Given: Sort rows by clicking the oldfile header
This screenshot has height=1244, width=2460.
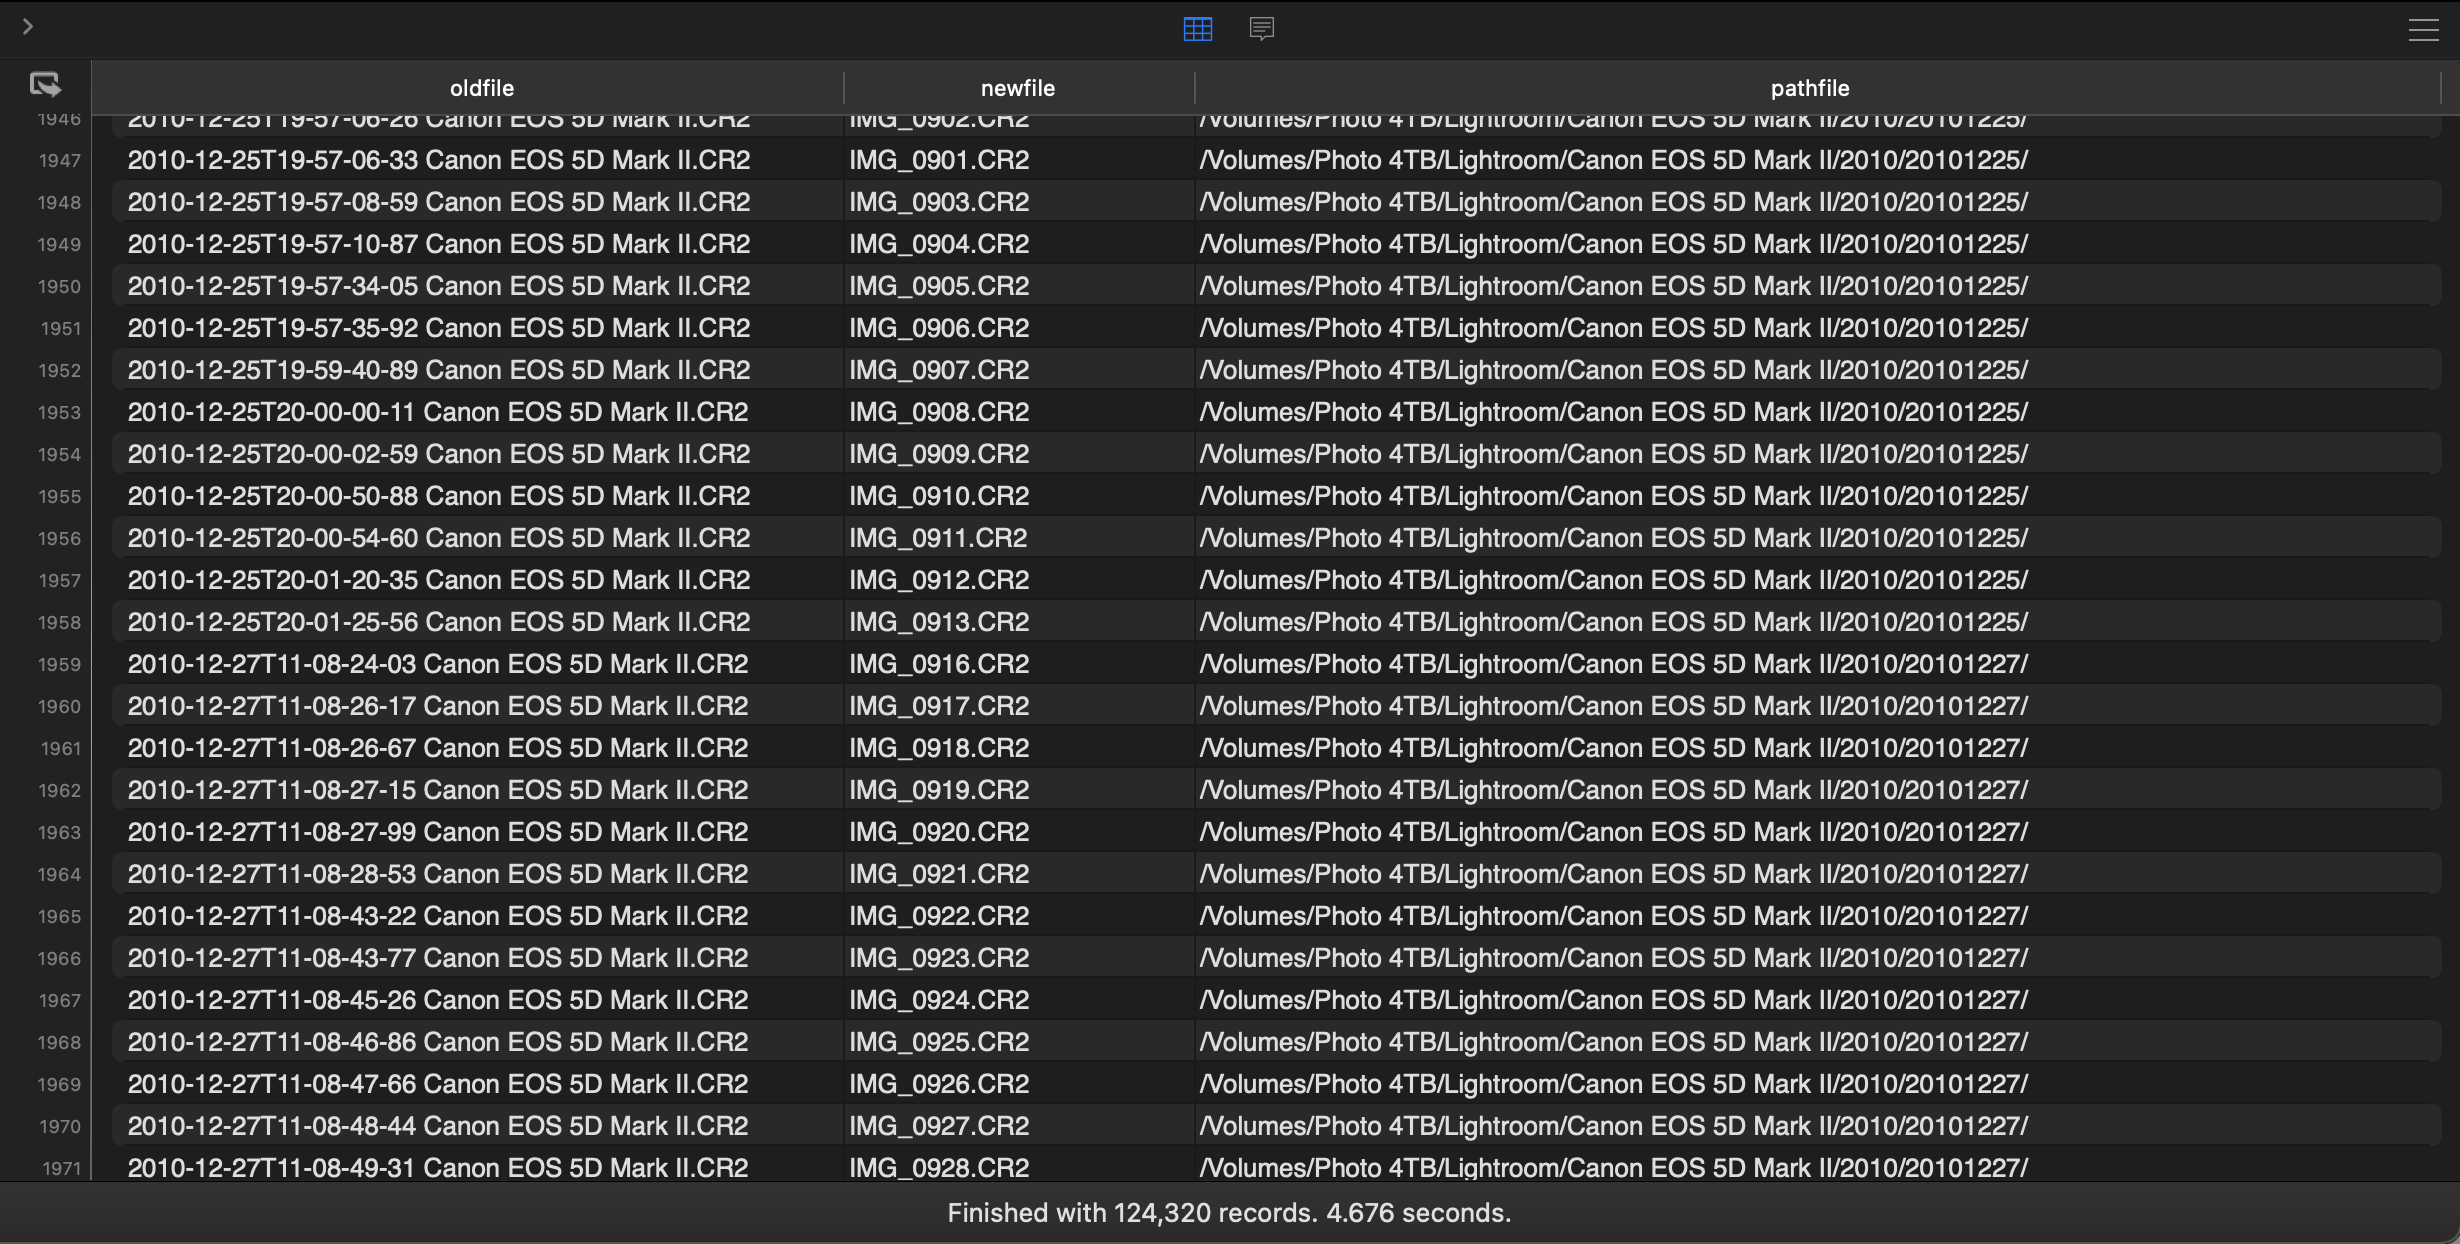Looking at the screenshot, I should tap(481, 88).
